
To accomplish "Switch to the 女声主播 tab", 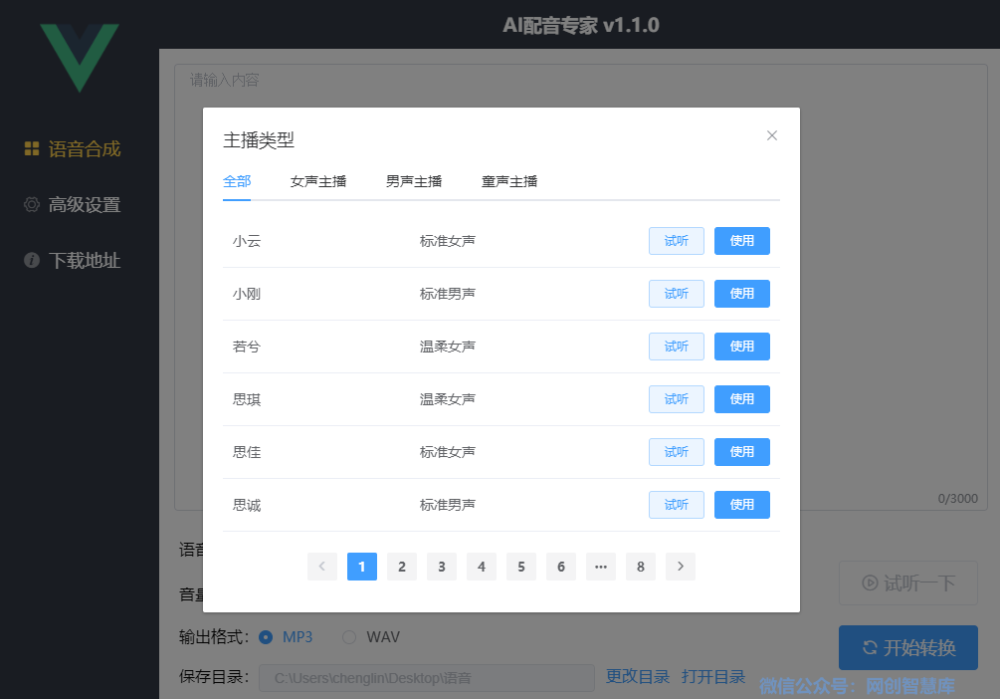I will (x=318, y=181).
